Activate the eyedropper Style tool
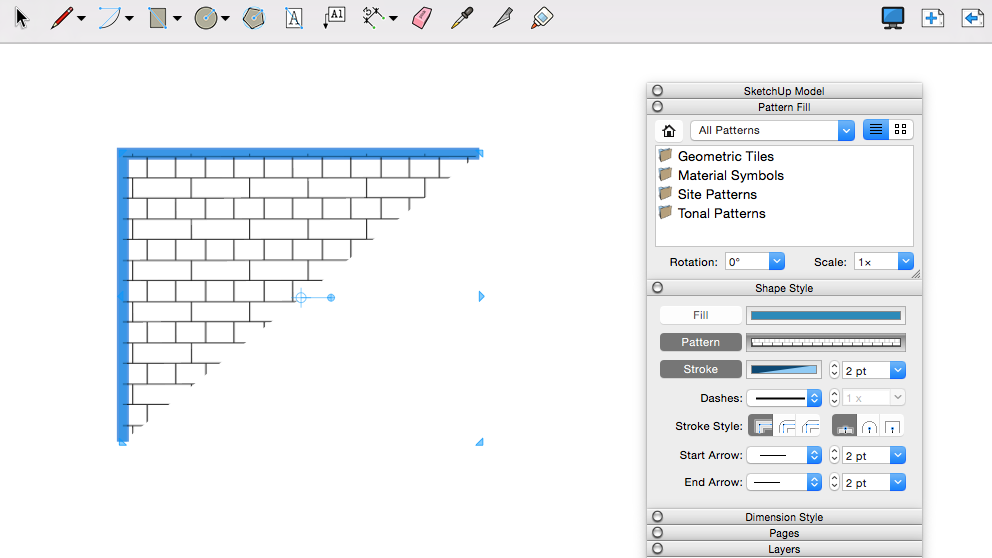 [462, 18]
